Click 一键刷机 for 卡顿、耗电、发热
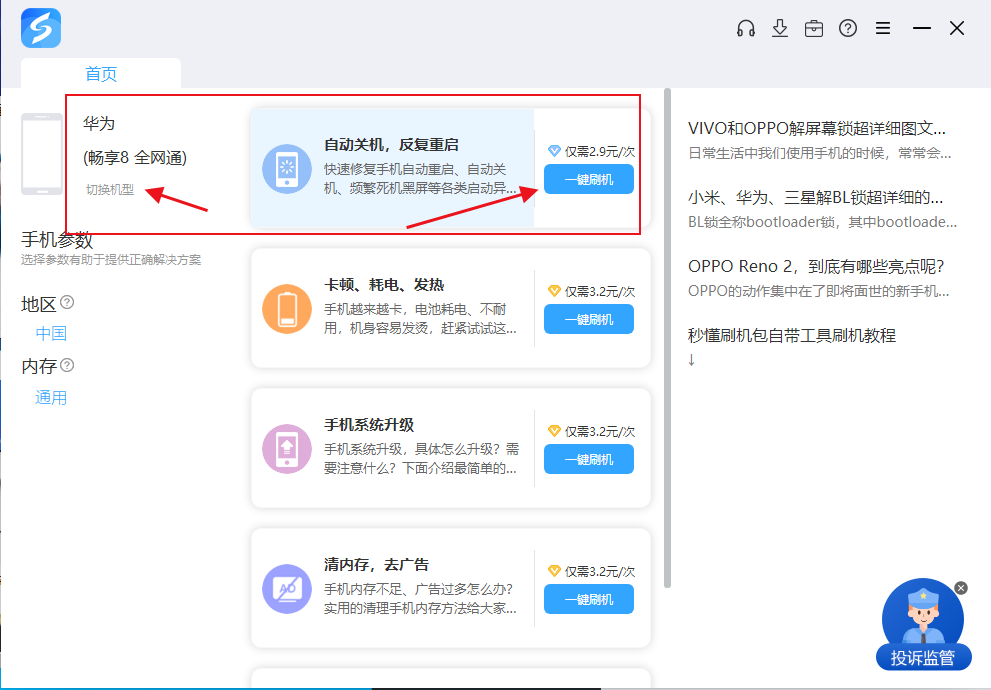 tap(588, 319)
